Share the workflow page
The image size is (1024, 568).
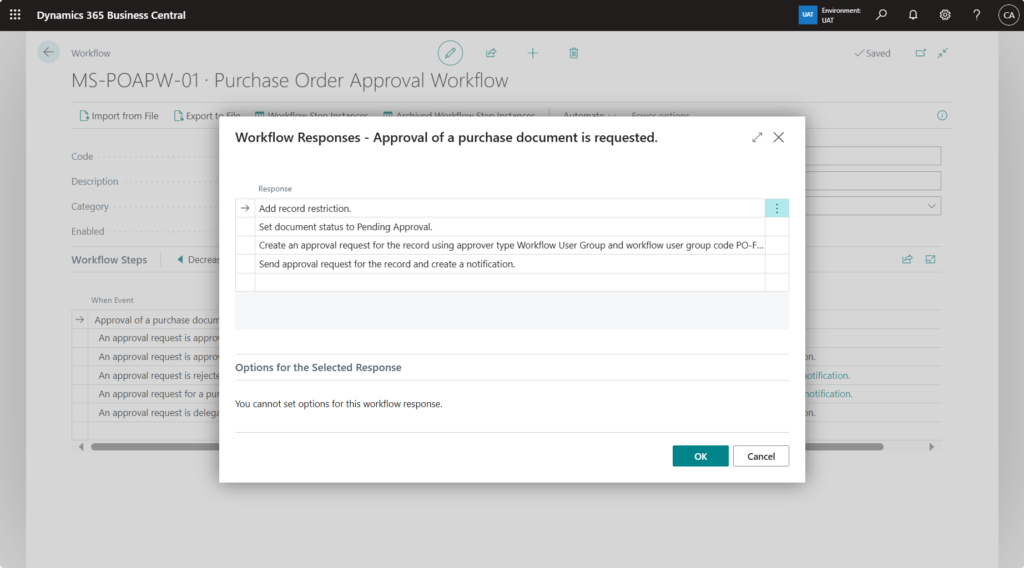click(x=491, y=53)
